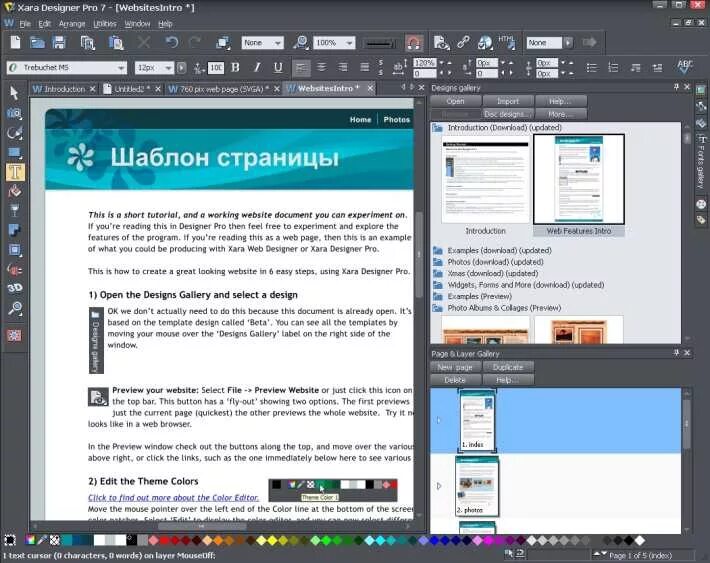Toggle left text alignment

click(301, 68)
